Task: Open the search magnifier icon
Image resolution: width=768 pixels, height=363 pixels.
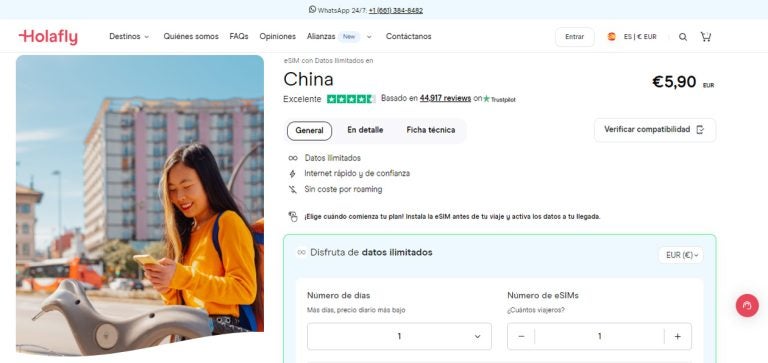Action: [683, 37]
